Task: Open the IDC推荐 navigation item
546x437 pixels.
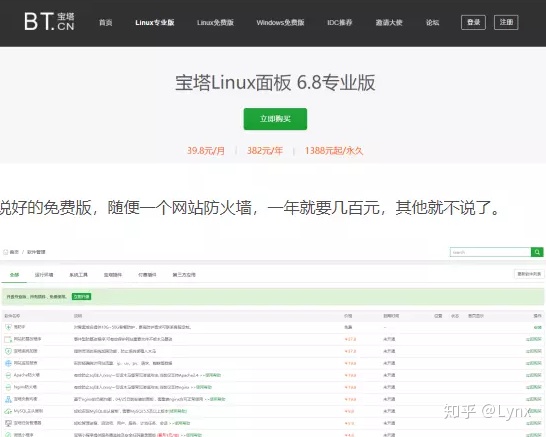Action: click(x=340, y=23)
